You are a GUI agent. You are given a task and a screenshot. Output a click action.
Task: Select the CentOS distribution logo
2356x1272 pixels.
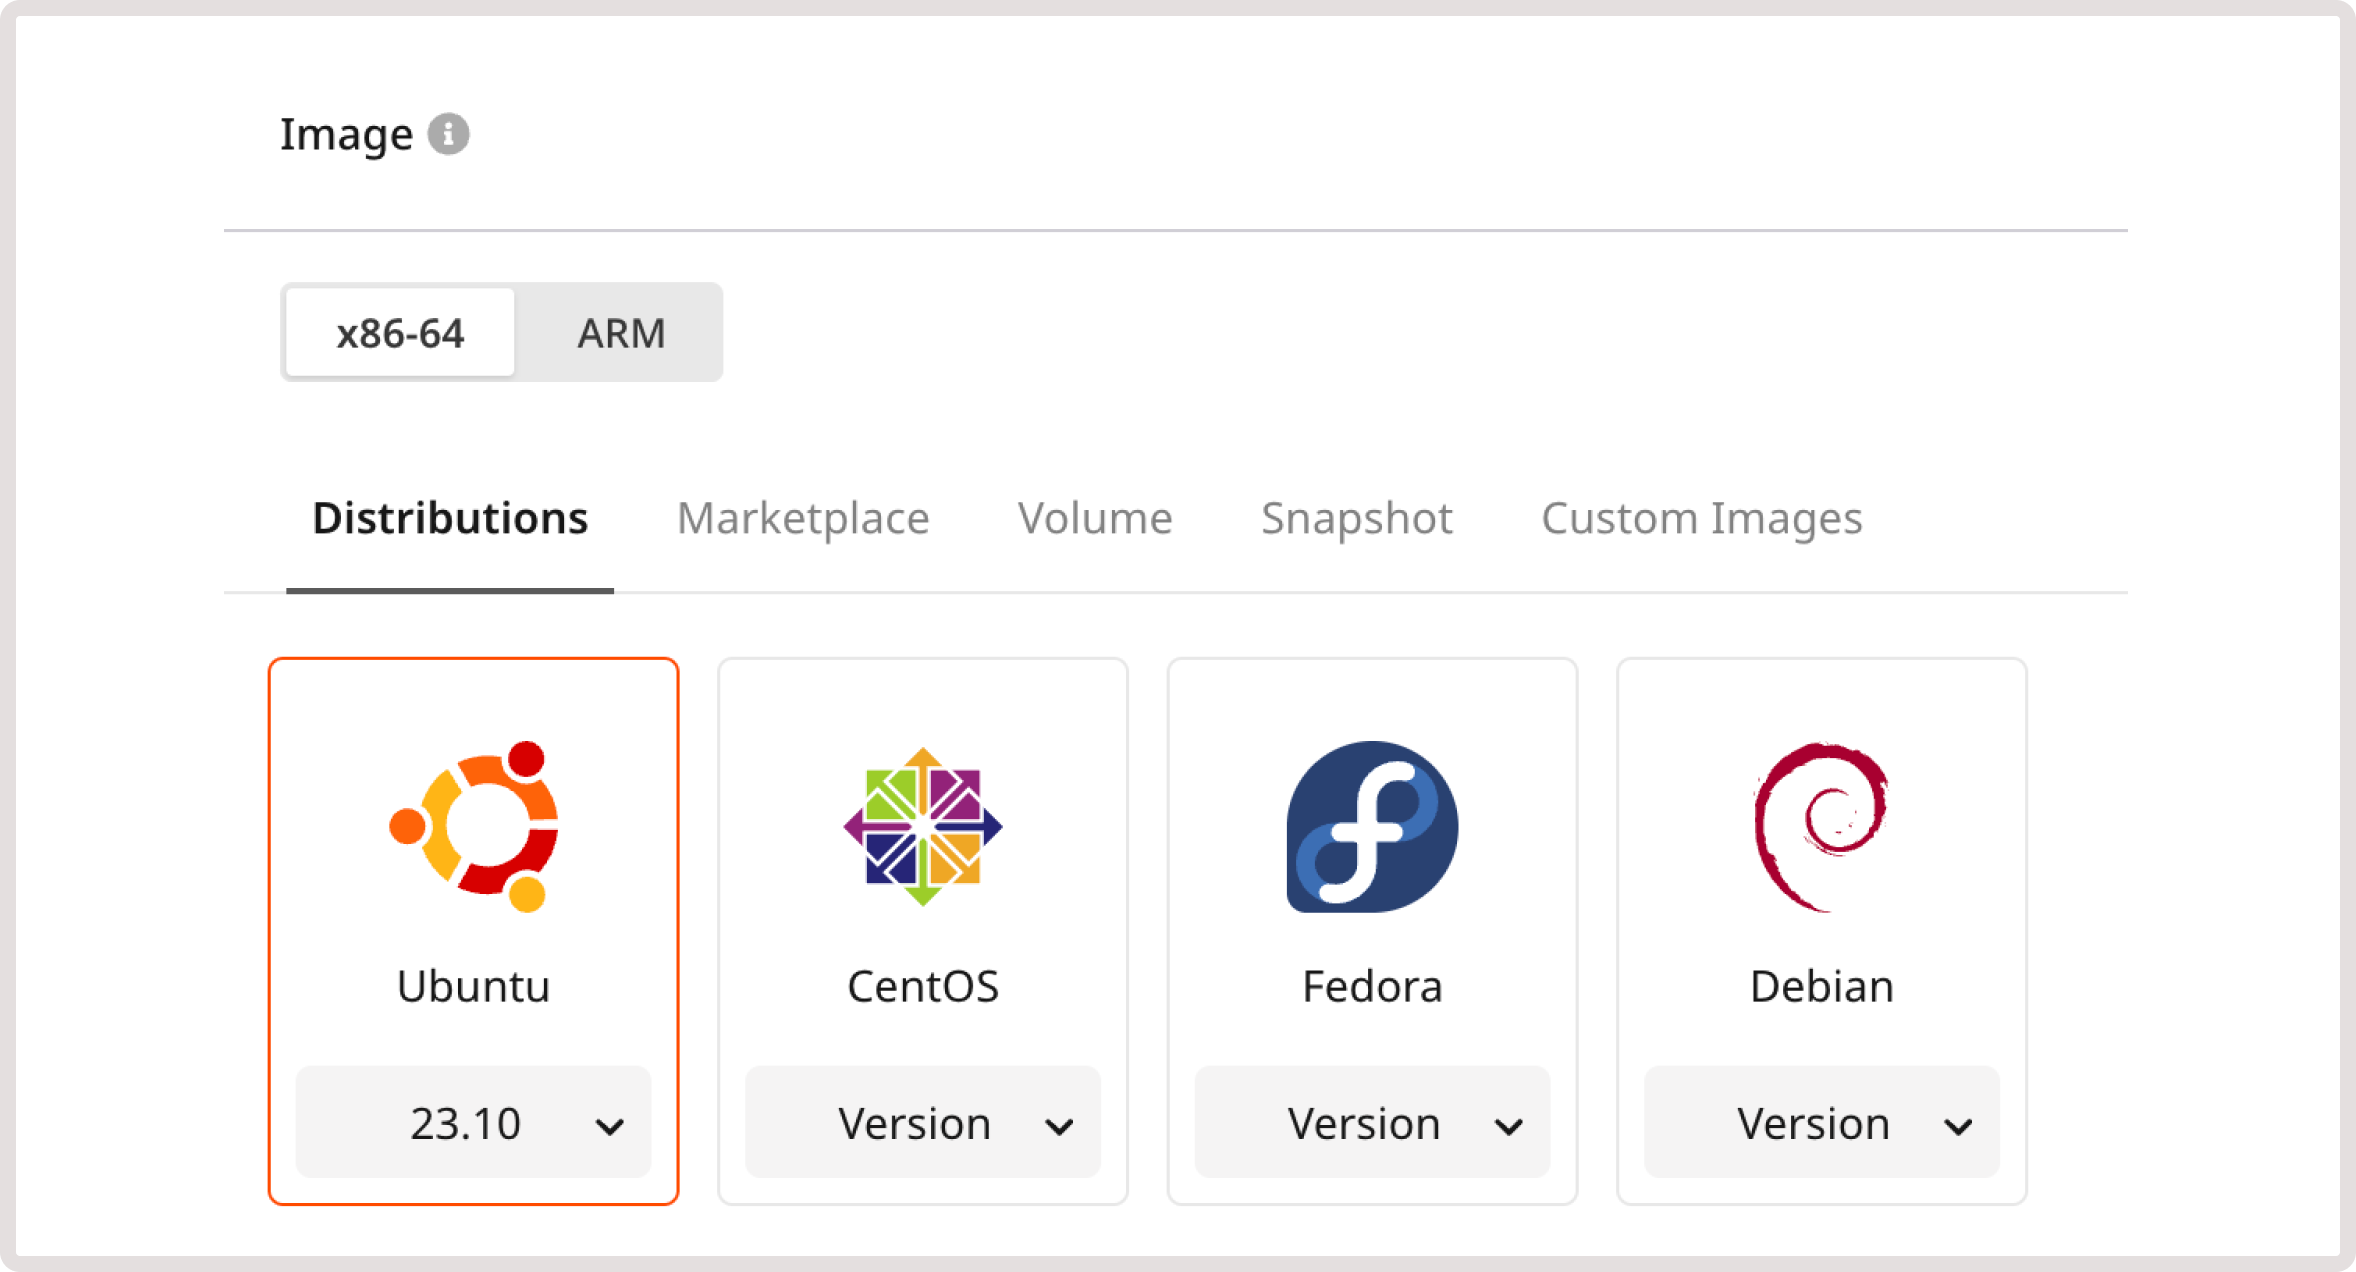[923, 826]
